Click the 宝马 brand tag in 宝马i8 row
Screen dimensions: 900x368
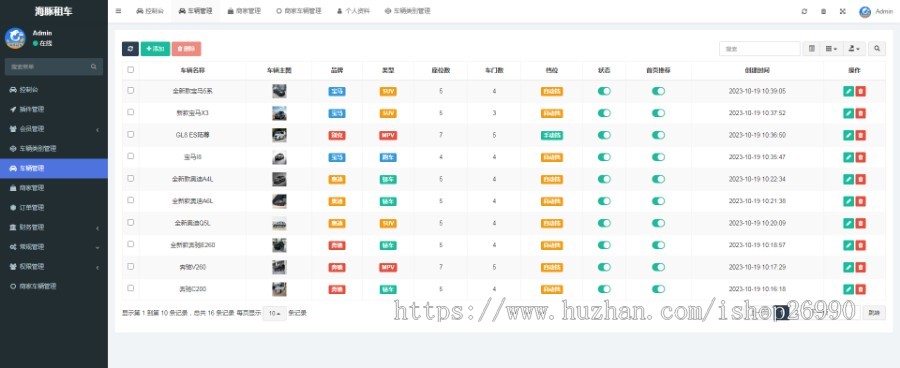337,157
